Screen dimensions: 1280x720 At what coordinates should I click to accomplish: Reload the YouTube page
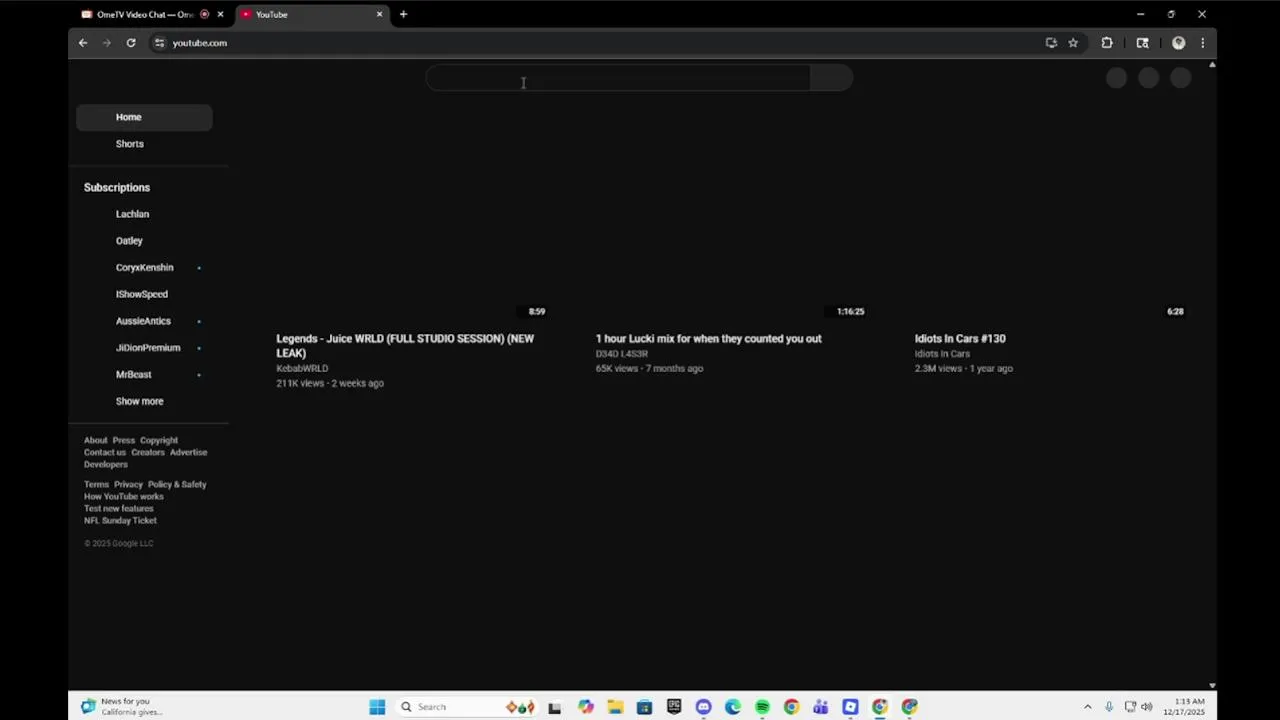coord(130,43)
